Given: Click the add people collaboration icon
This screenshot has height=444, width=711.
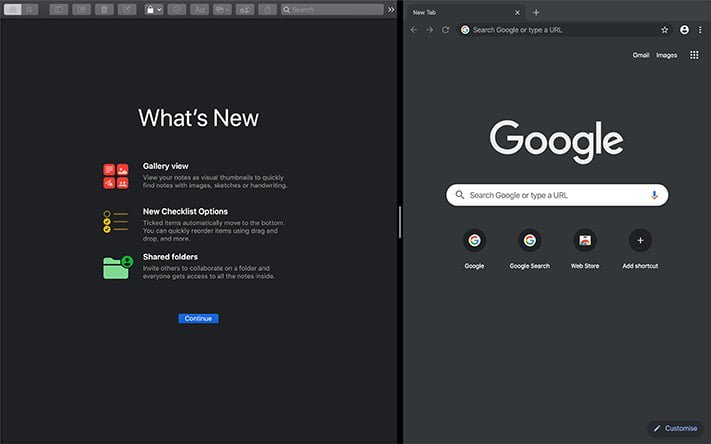Looking at the screenshot, I should [245, 10].
